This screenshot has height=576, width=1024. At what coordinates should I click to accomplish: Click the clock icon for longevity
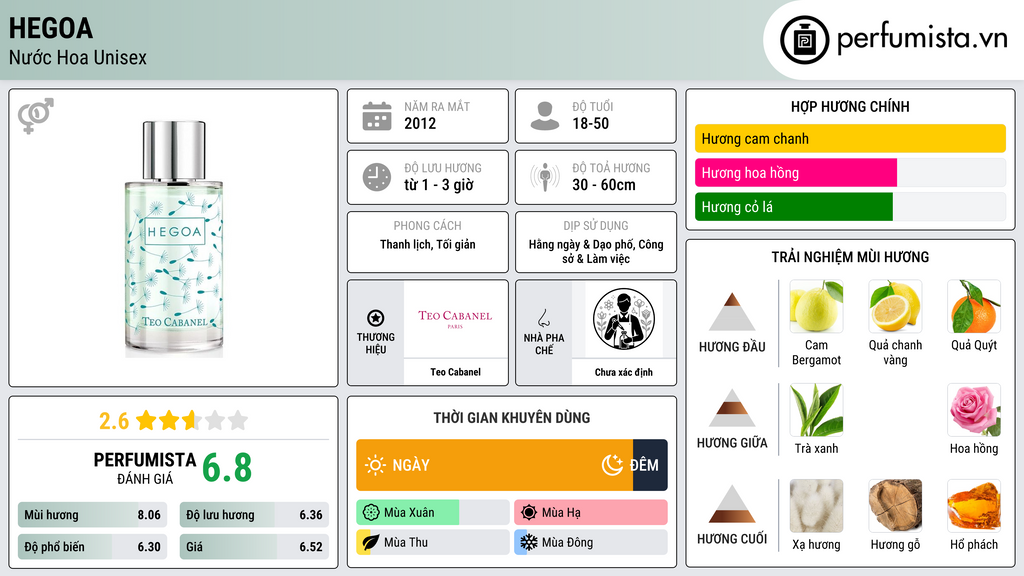click(377, 177)
